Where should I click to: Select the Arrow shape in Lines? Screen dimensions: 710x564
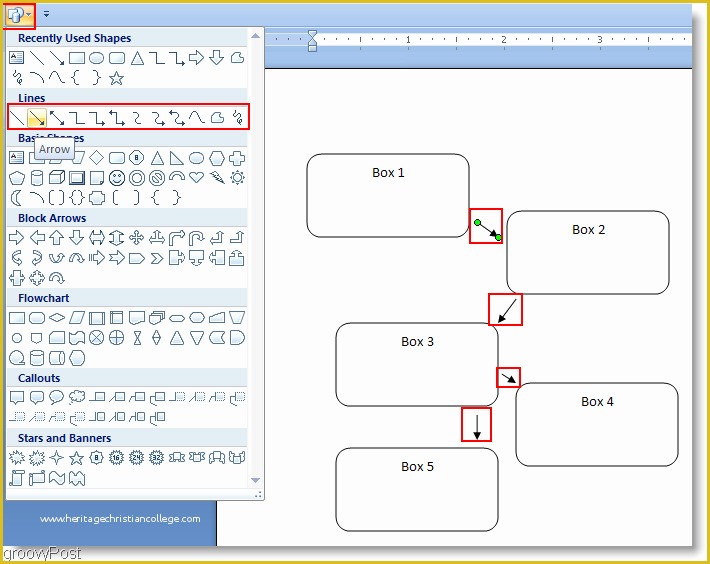click(x=37, y=118)
